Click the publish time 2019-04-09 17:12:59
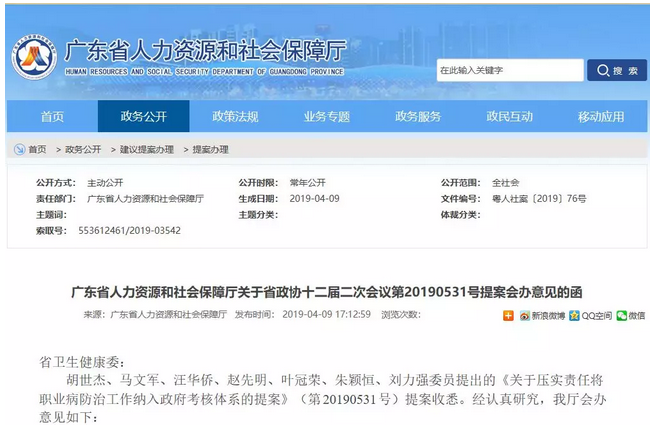The height and width of the screenshot is (434, 655). point(327,314)
